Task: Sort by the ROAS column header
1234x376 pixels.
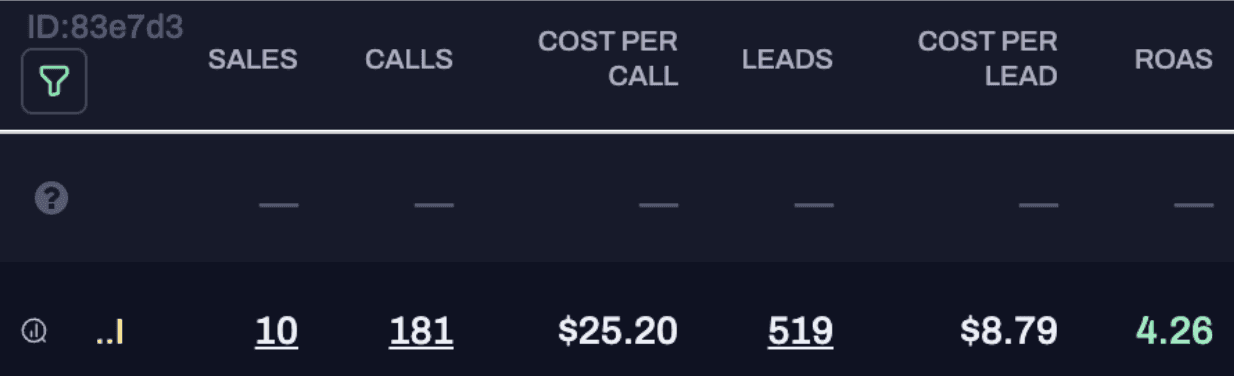Action: click(x=1174, y=59)
